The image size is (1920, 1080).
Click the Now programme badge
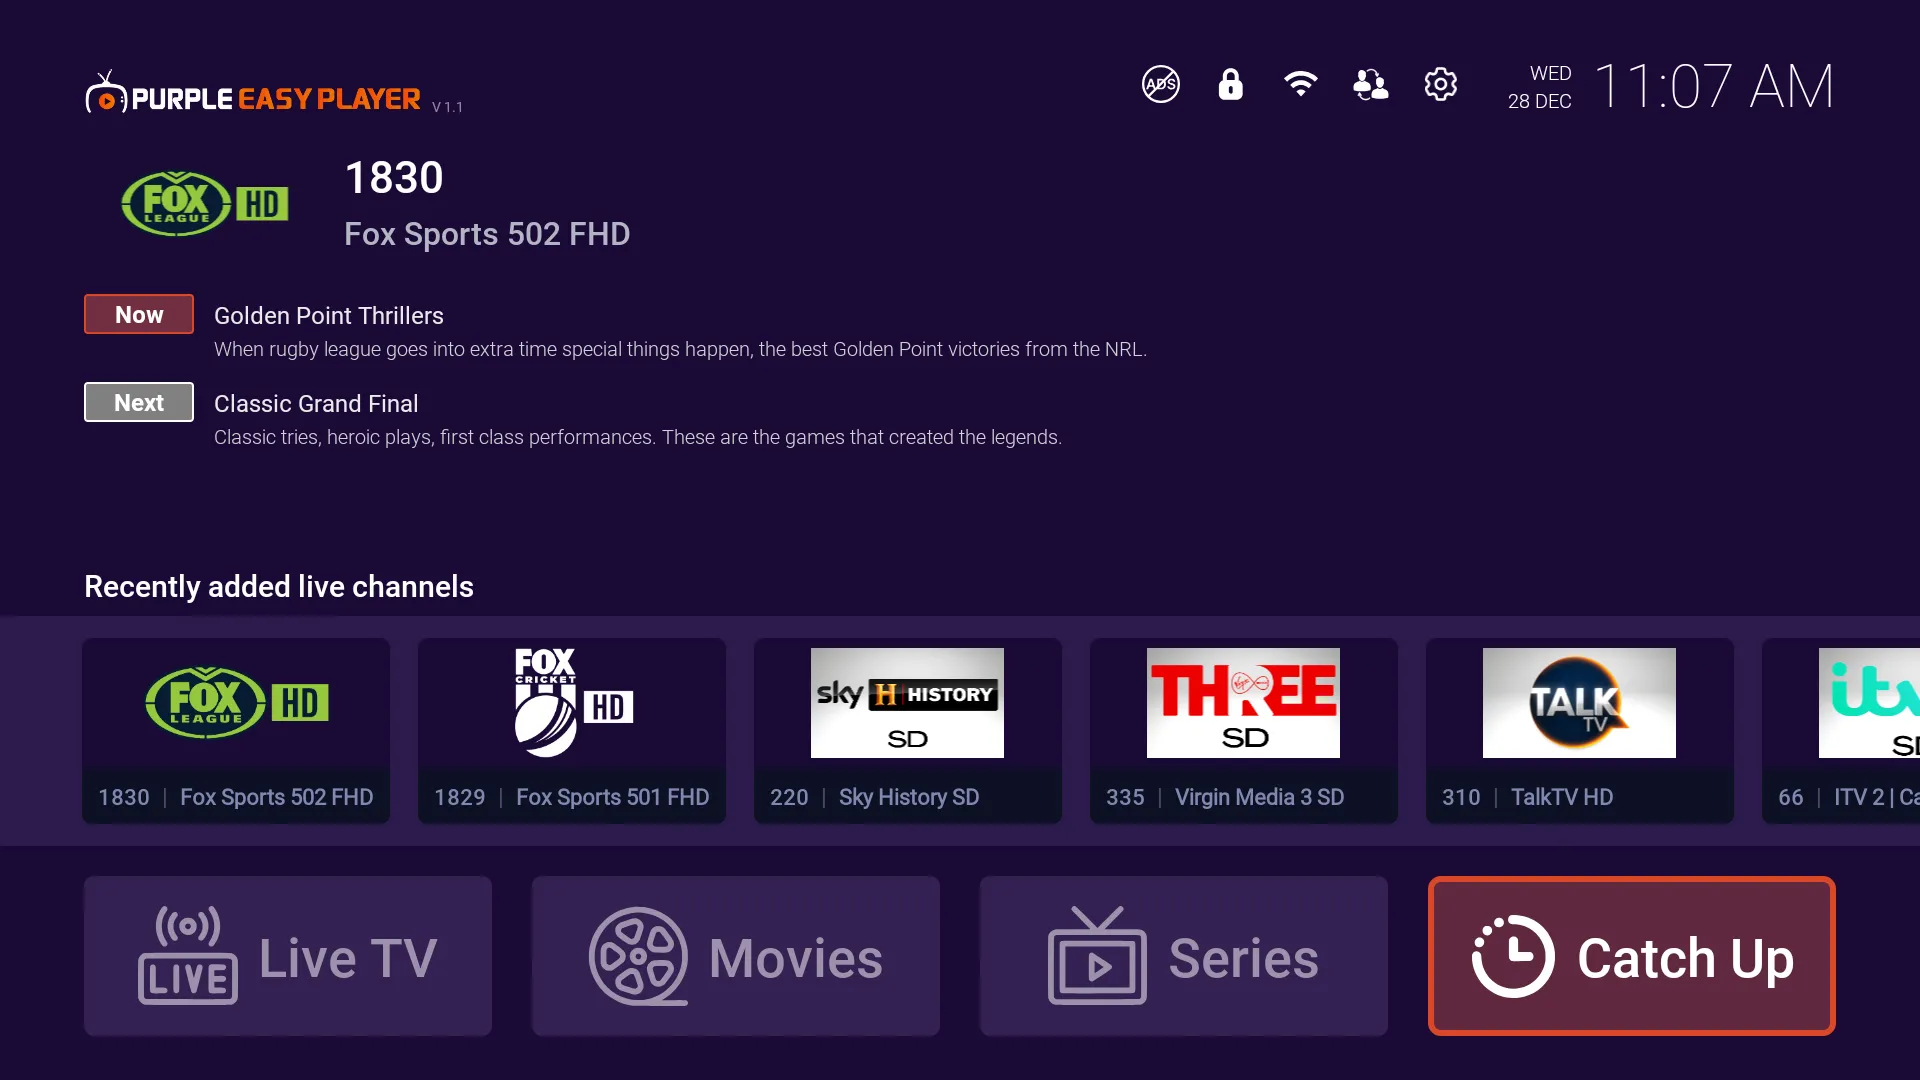[x=139, y=314]
